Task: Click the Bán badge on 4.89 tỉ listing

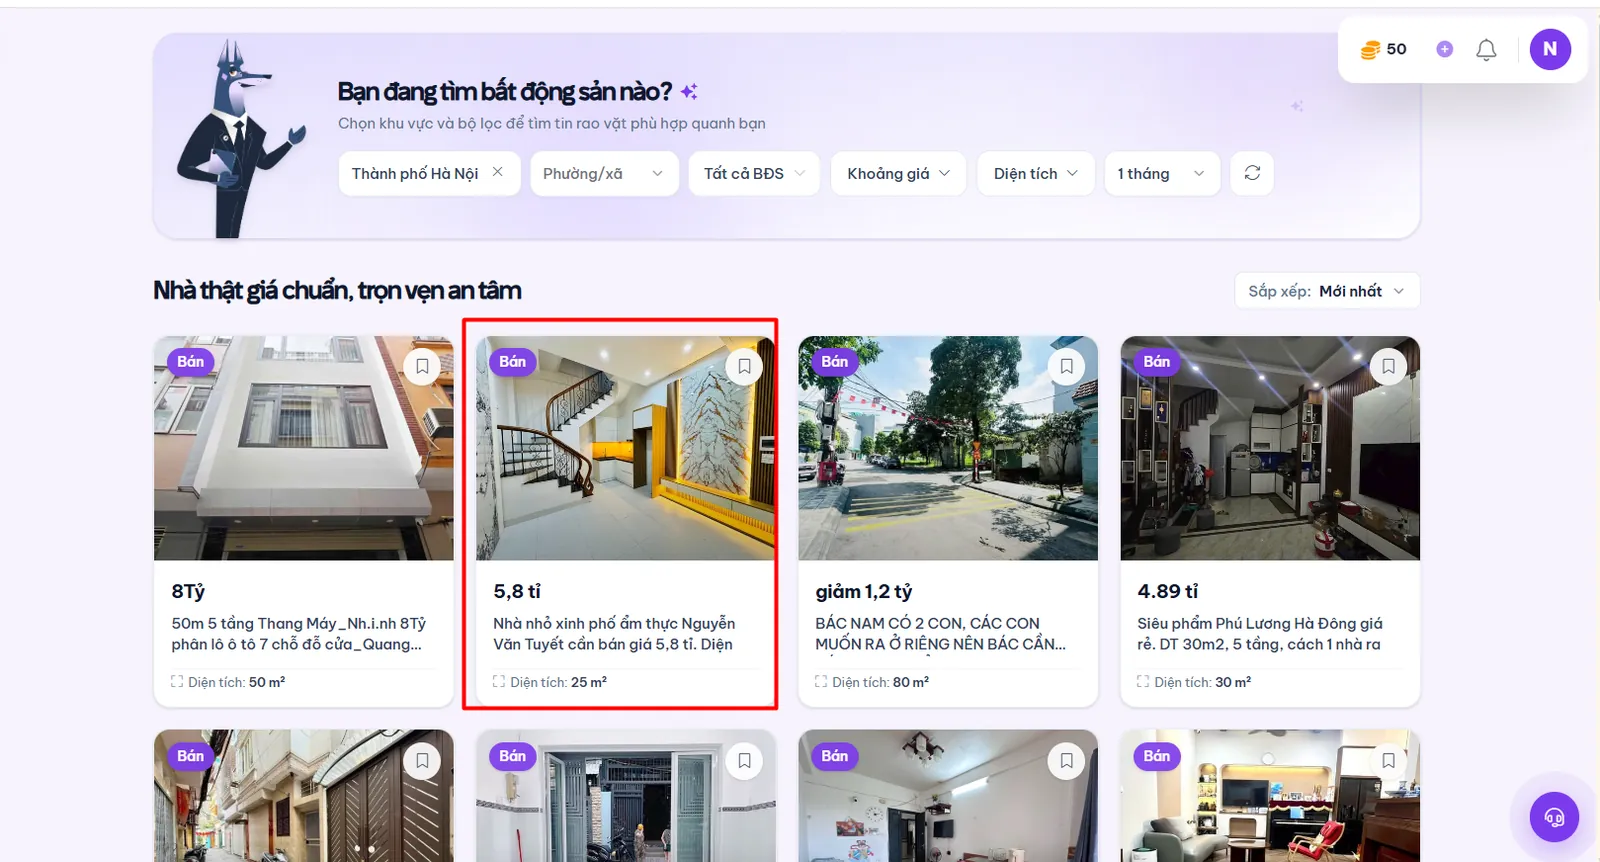Action: coord(1156,362)
